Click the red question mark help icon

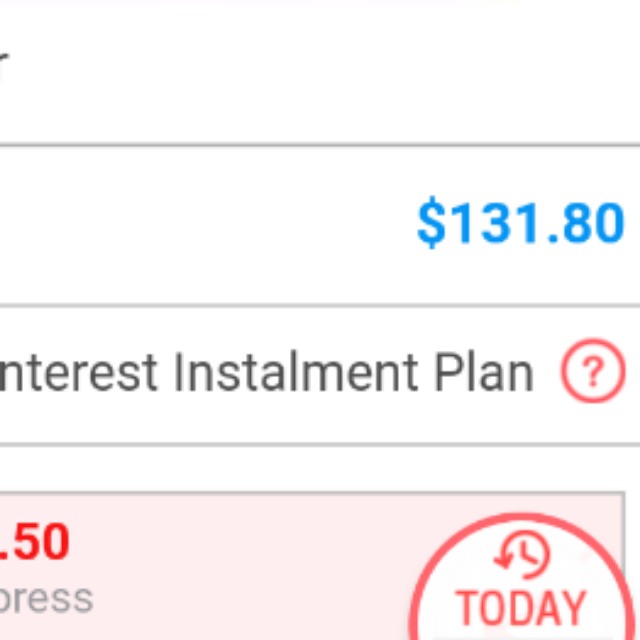(592, 373)
